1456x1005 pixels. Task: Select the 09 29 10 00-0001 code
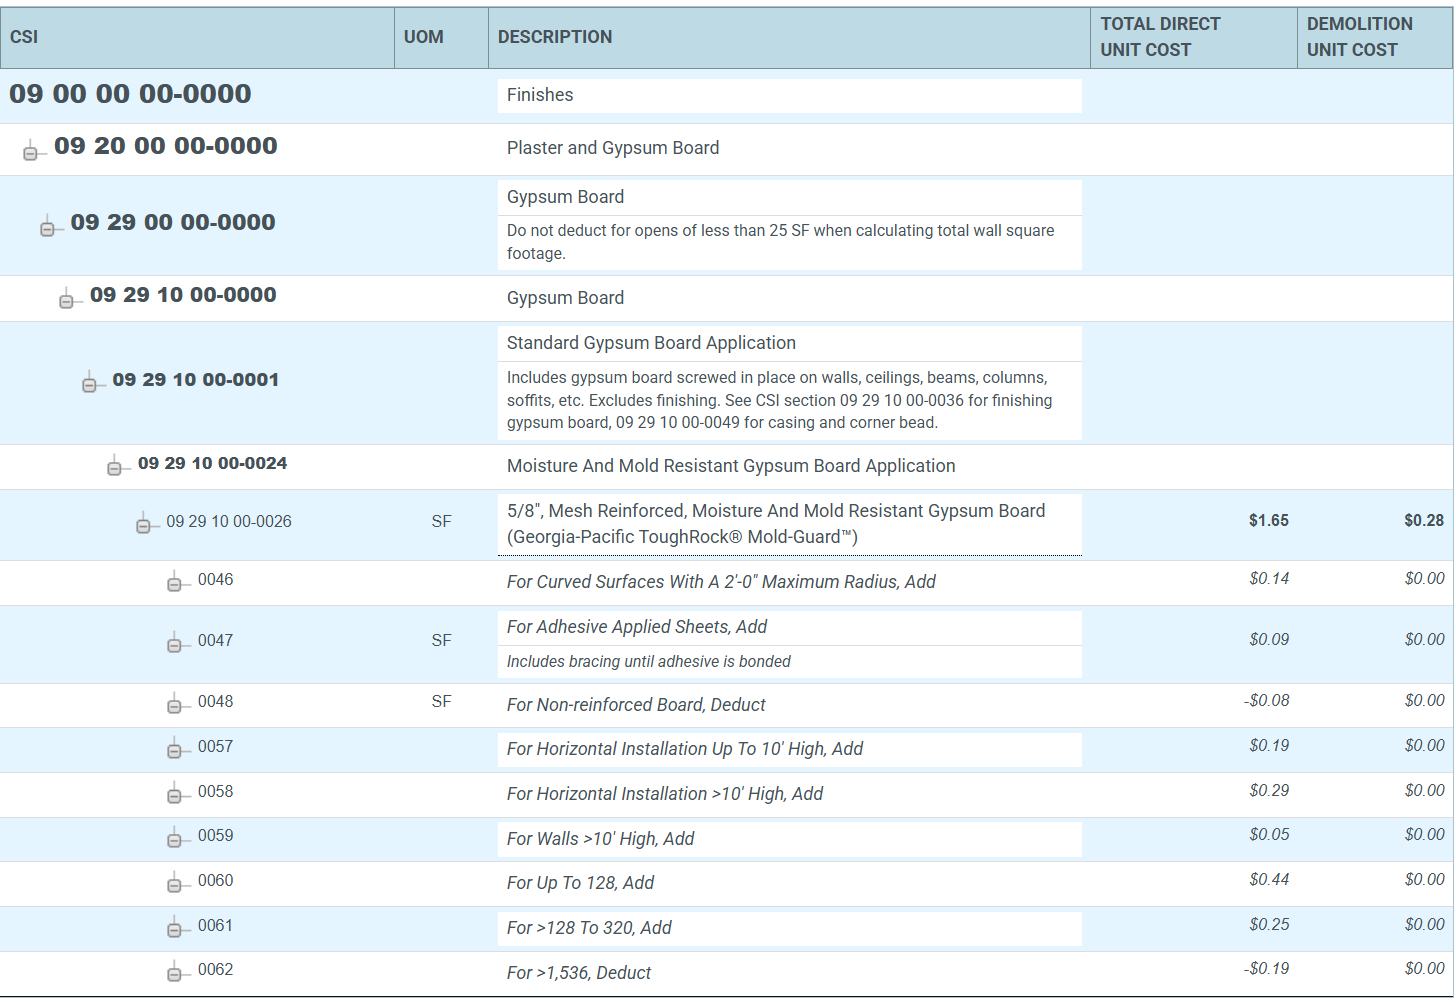point(196,380)
